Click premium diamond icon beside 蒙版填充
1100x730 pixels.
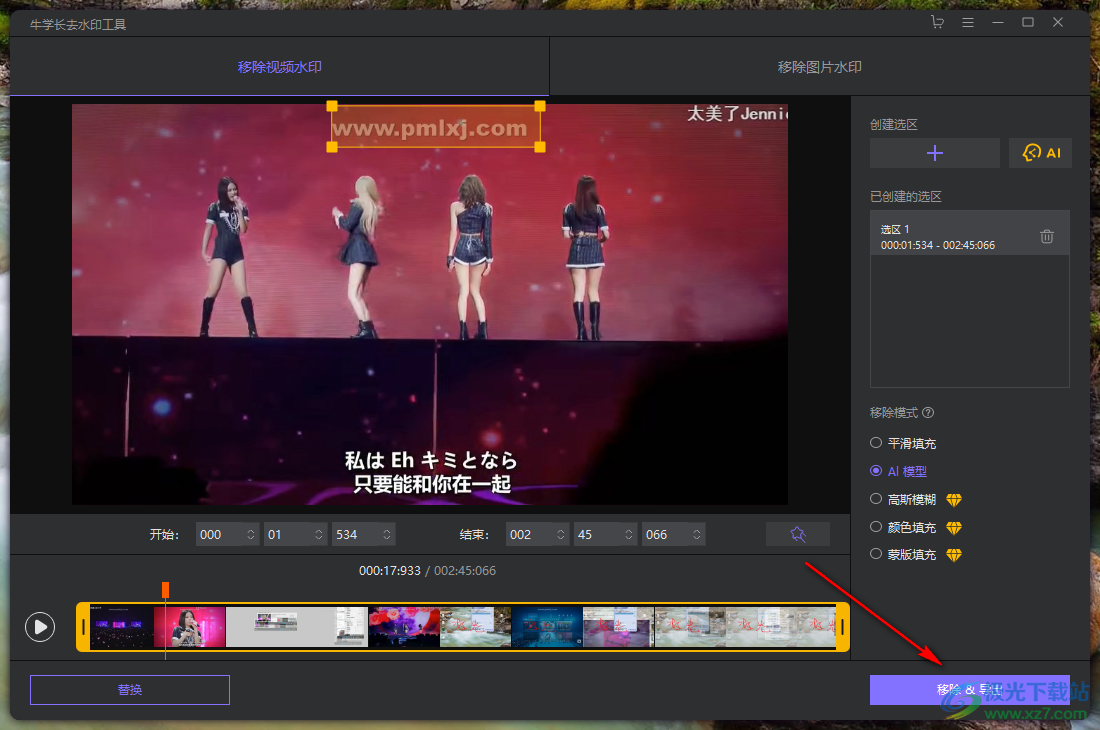[x=953, y=555]
